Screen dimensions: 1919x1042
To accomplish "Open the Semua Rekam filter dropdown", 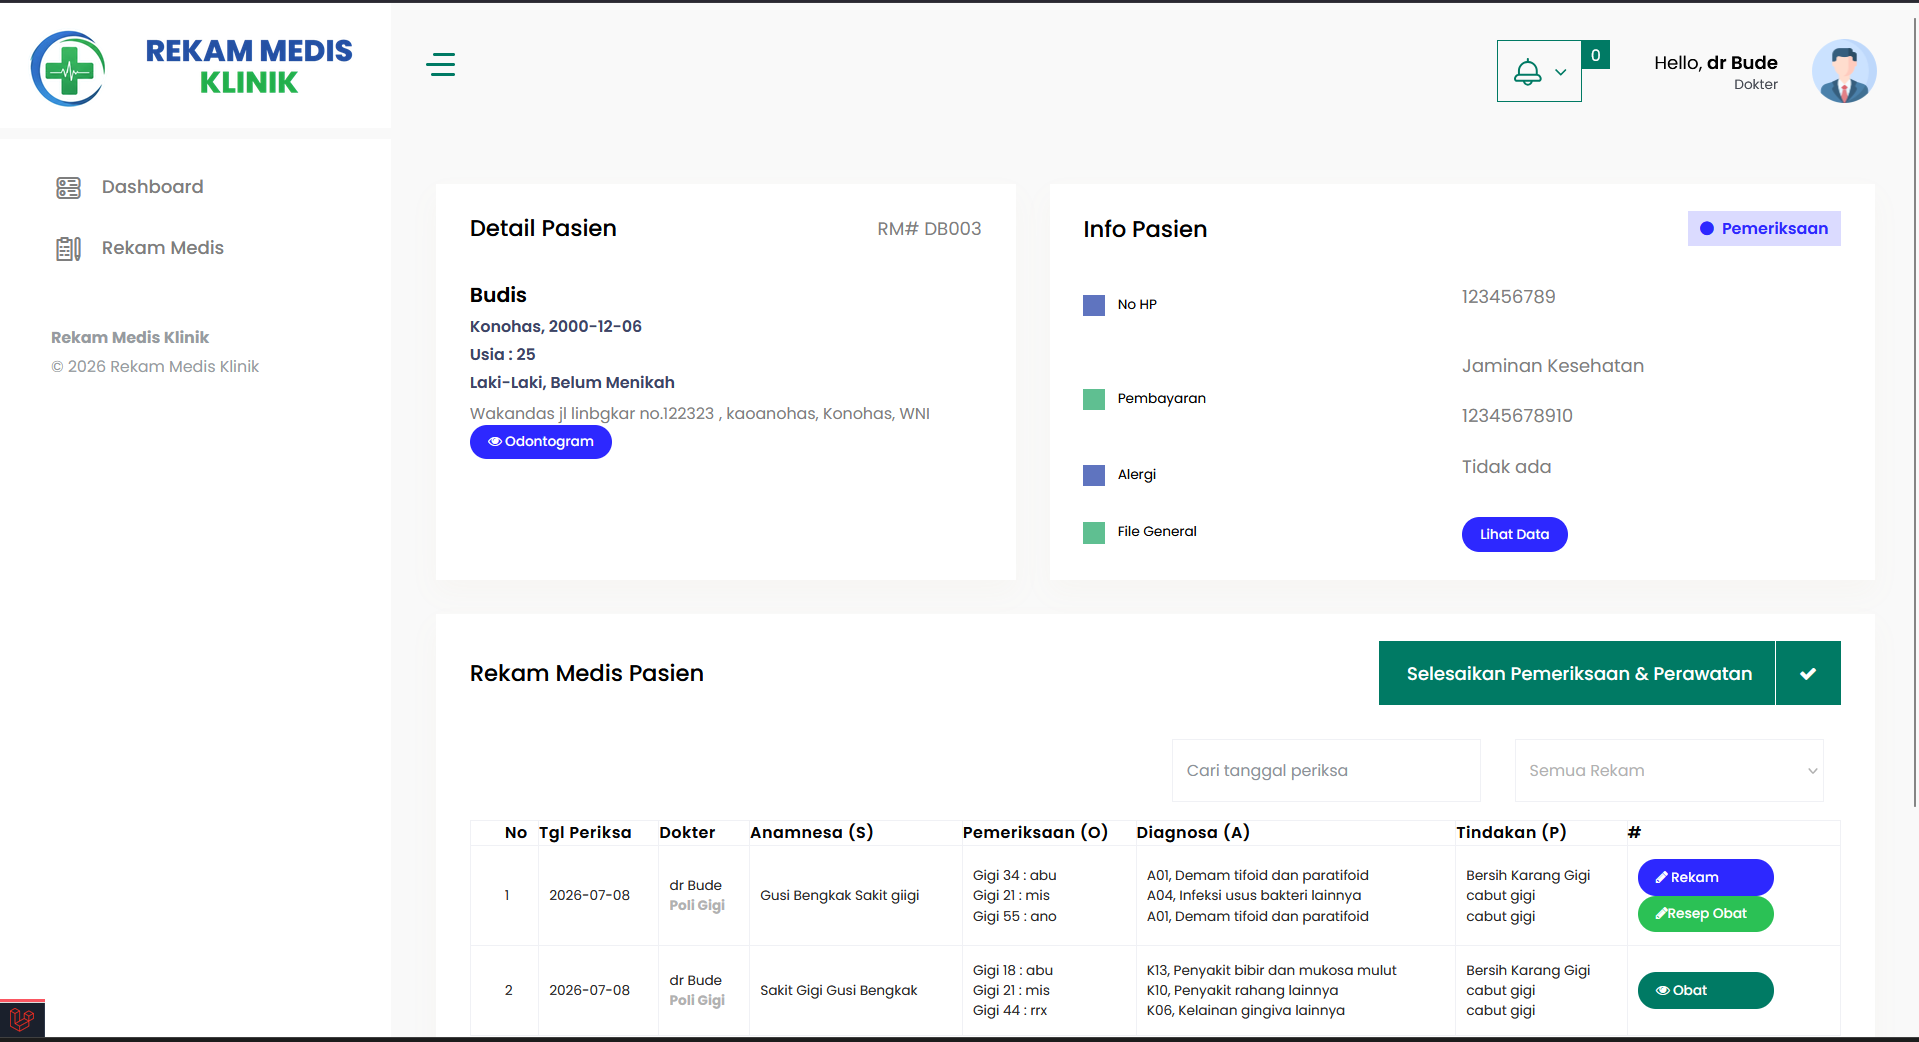I will coord(1669,770).
